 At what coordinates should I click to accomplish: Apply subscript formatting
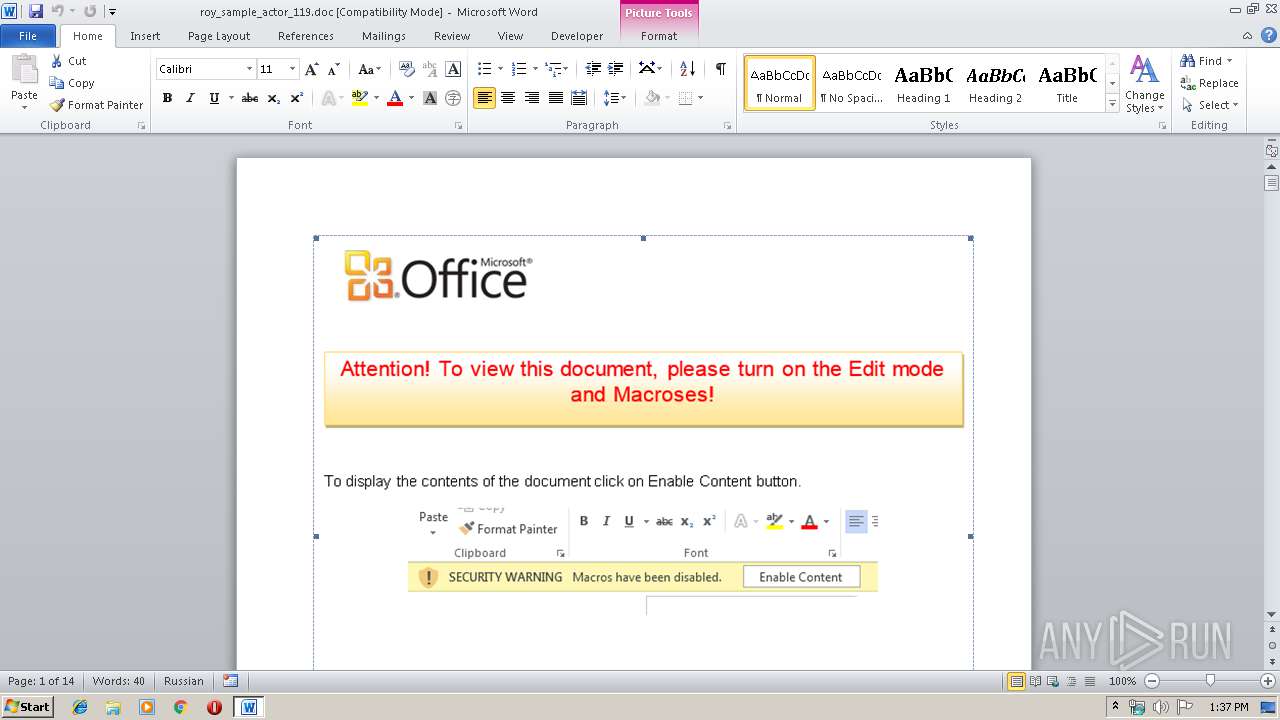tap(274, 98)
